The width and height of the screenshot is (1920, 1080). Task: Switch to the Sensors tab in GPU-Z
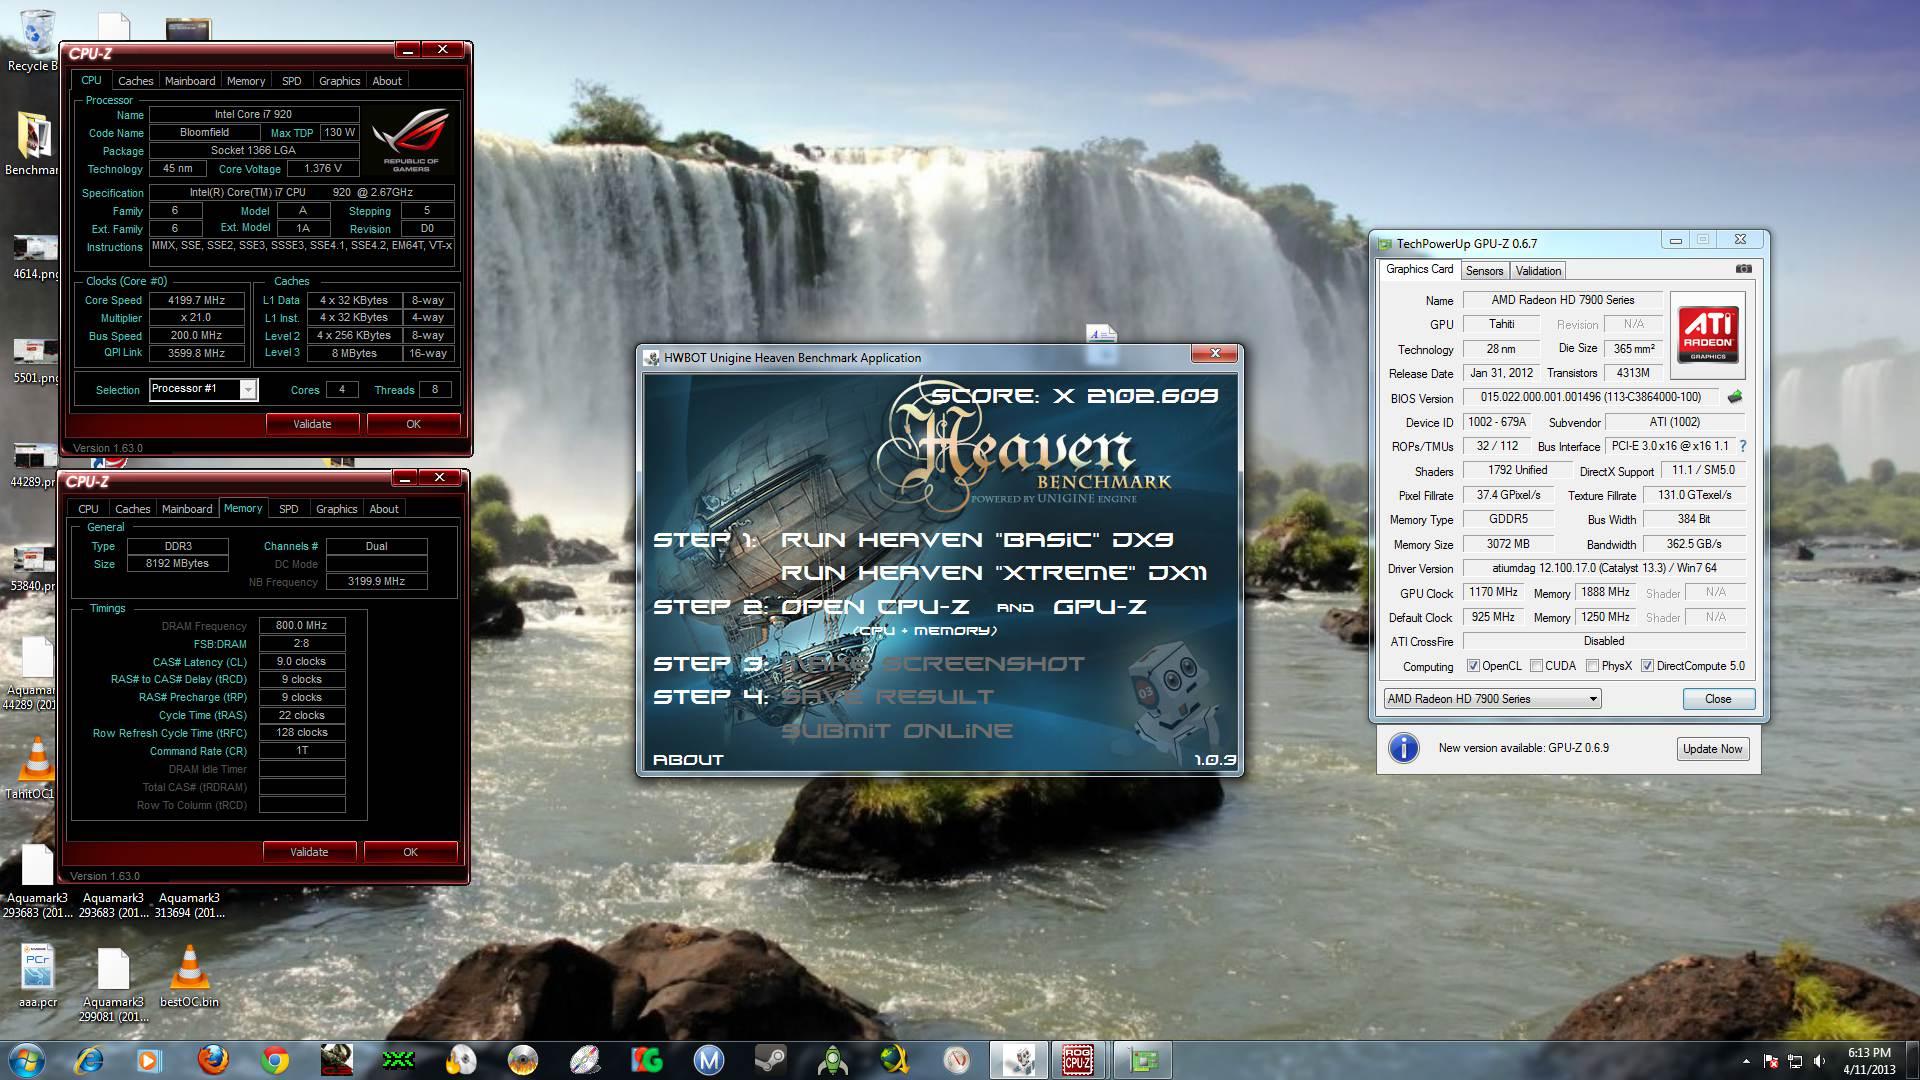click(1484, 271)
